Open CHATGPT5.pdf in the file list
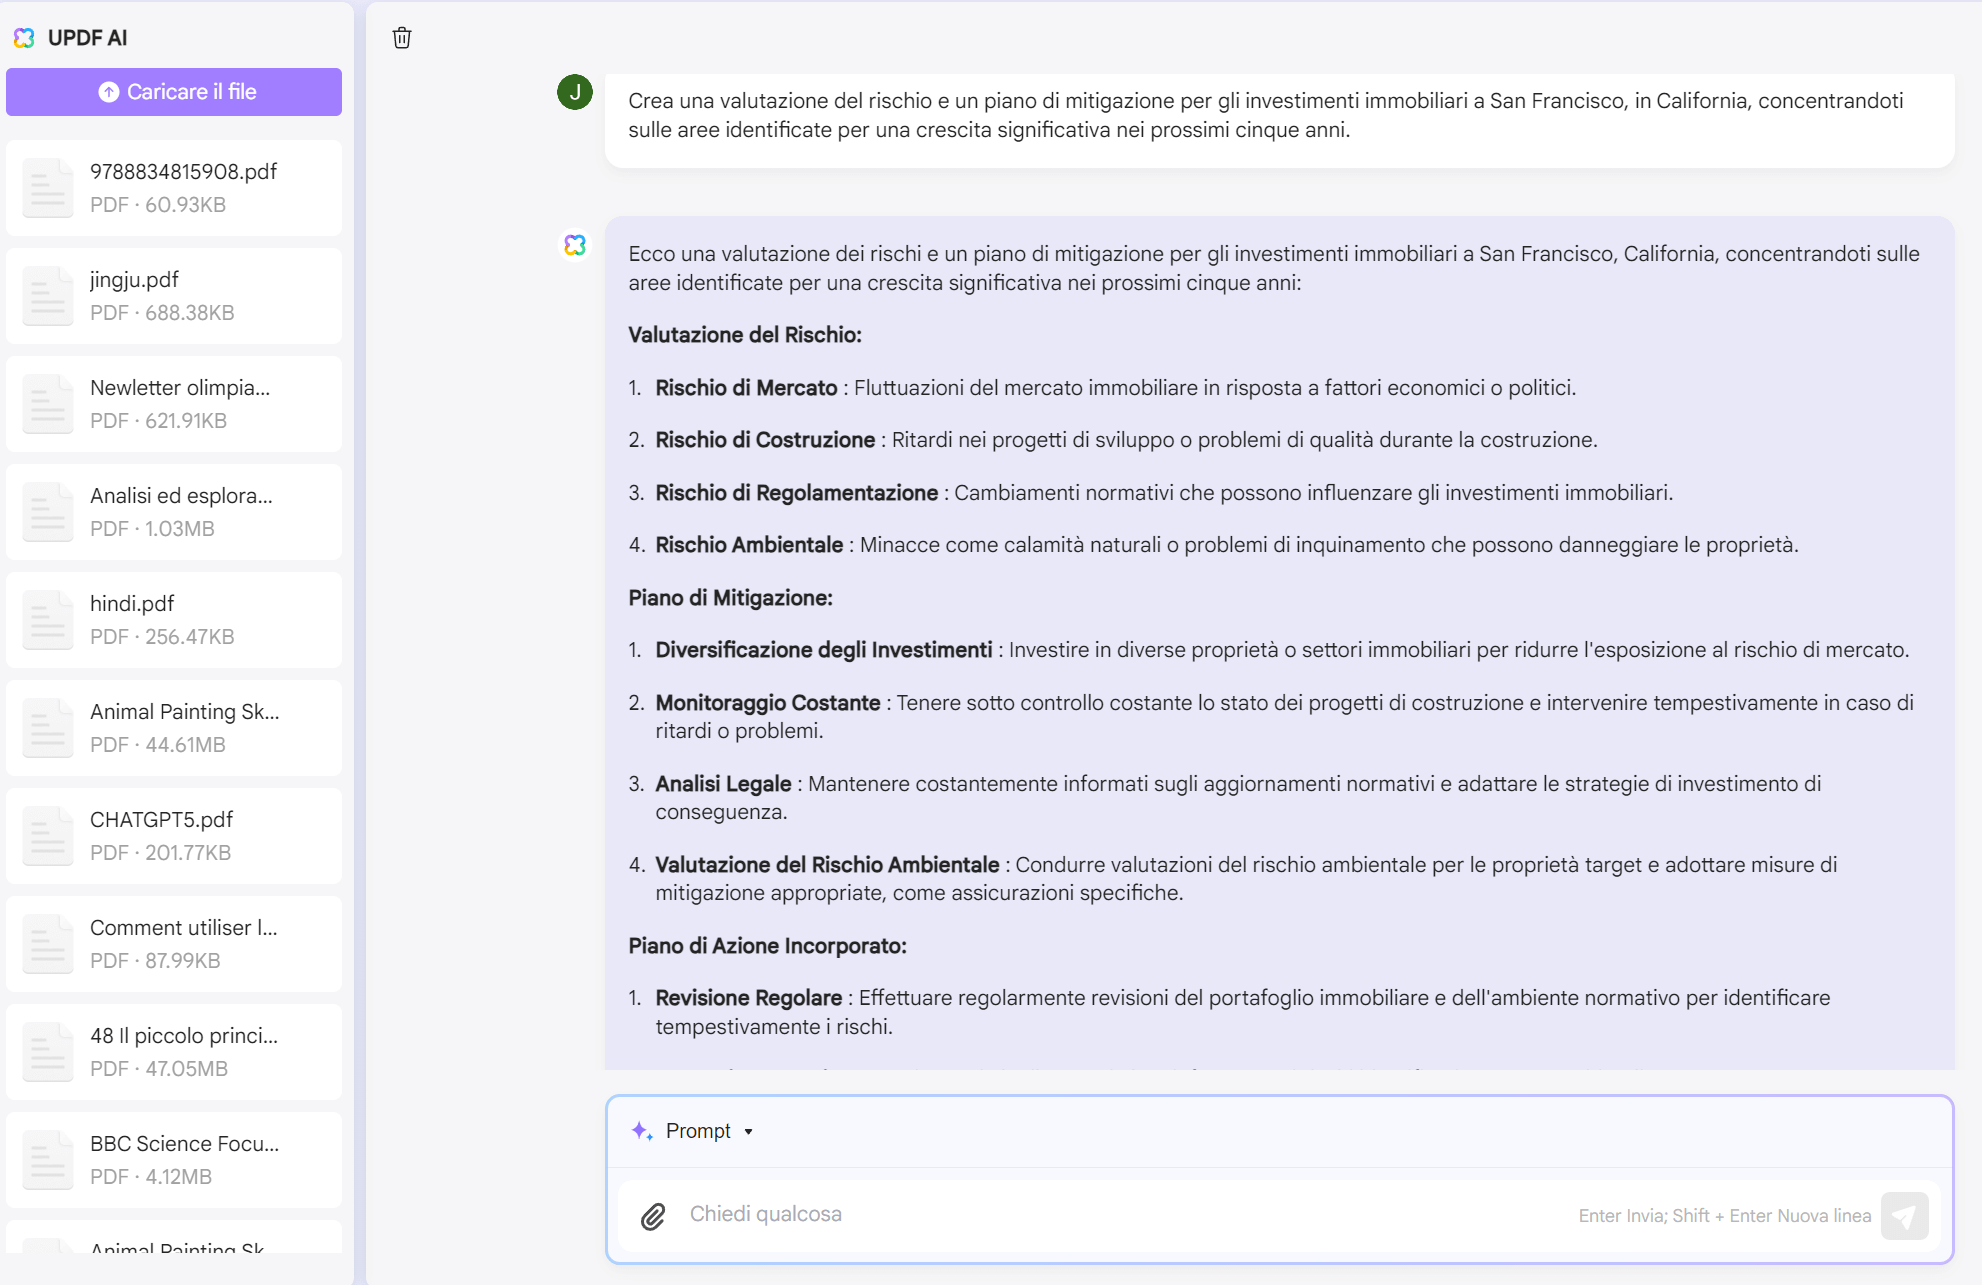1982x1285 pixels. coord(174,836)
